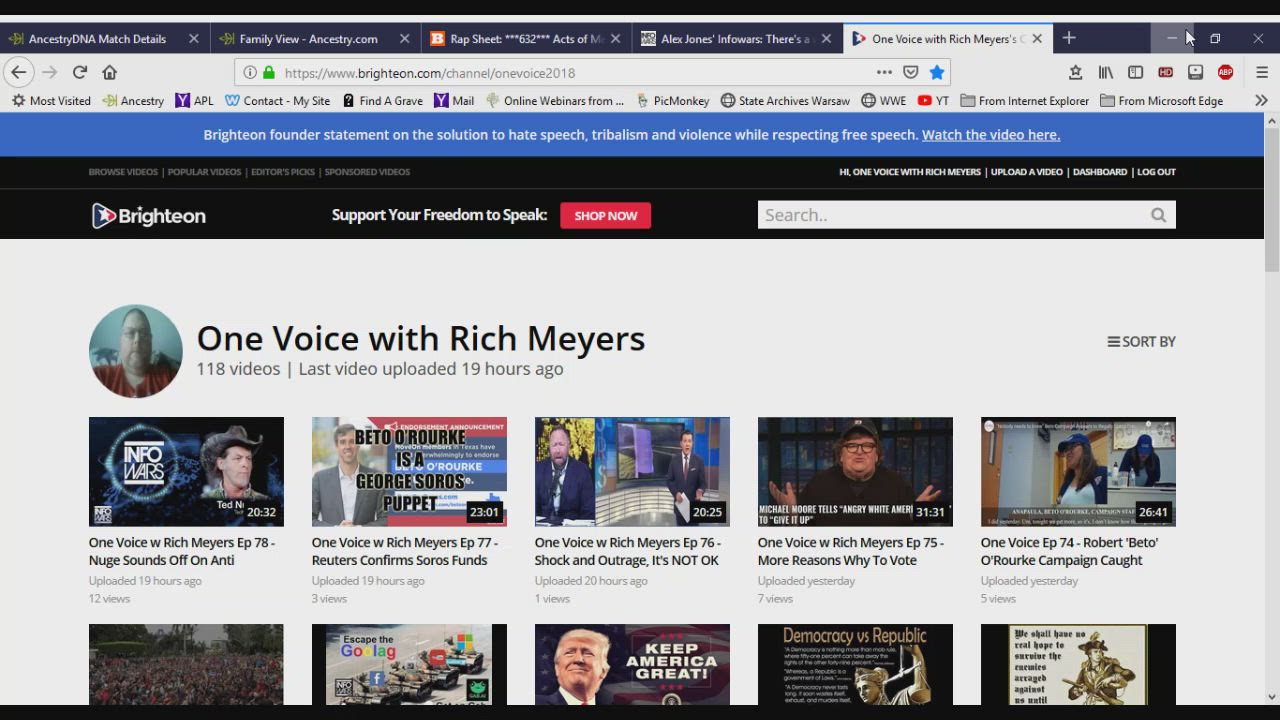Click the Firefox home icon
The width and height of the screenshot is (1280, 720).
tap(110, 72)
